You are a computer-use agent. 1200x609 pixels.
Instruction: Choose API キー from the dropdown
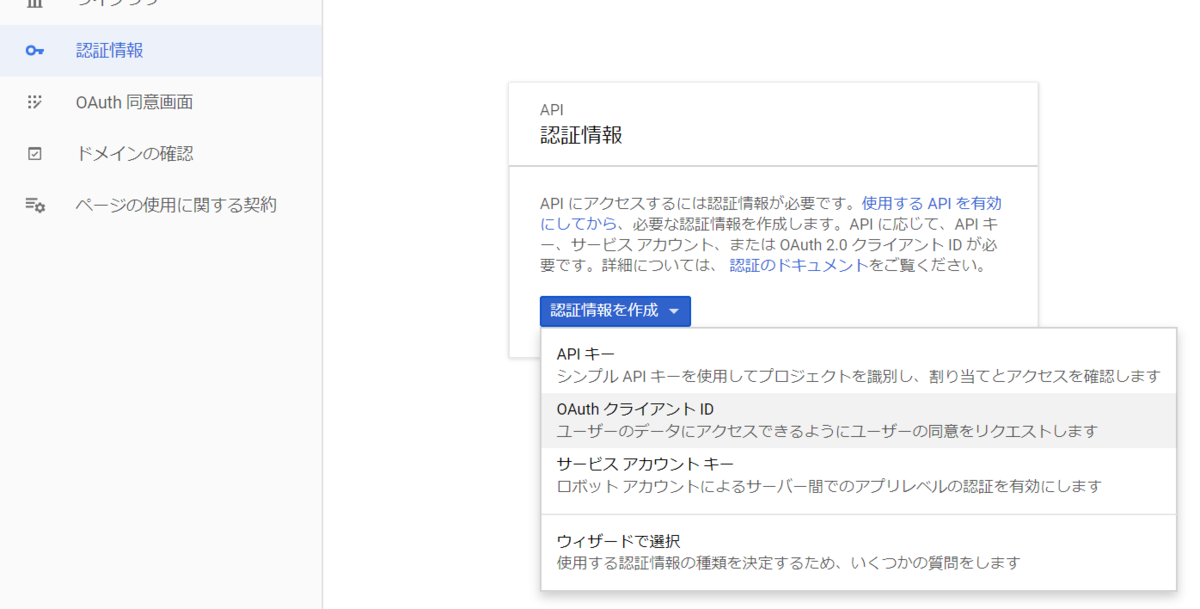click(858, 365)
